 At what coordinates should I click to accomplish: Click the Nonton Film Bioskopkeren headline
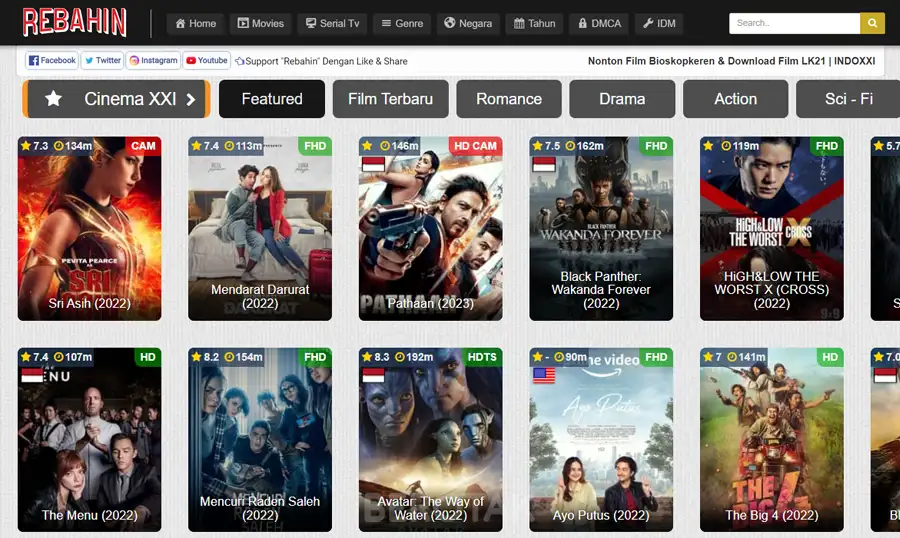tap(731, 61)
